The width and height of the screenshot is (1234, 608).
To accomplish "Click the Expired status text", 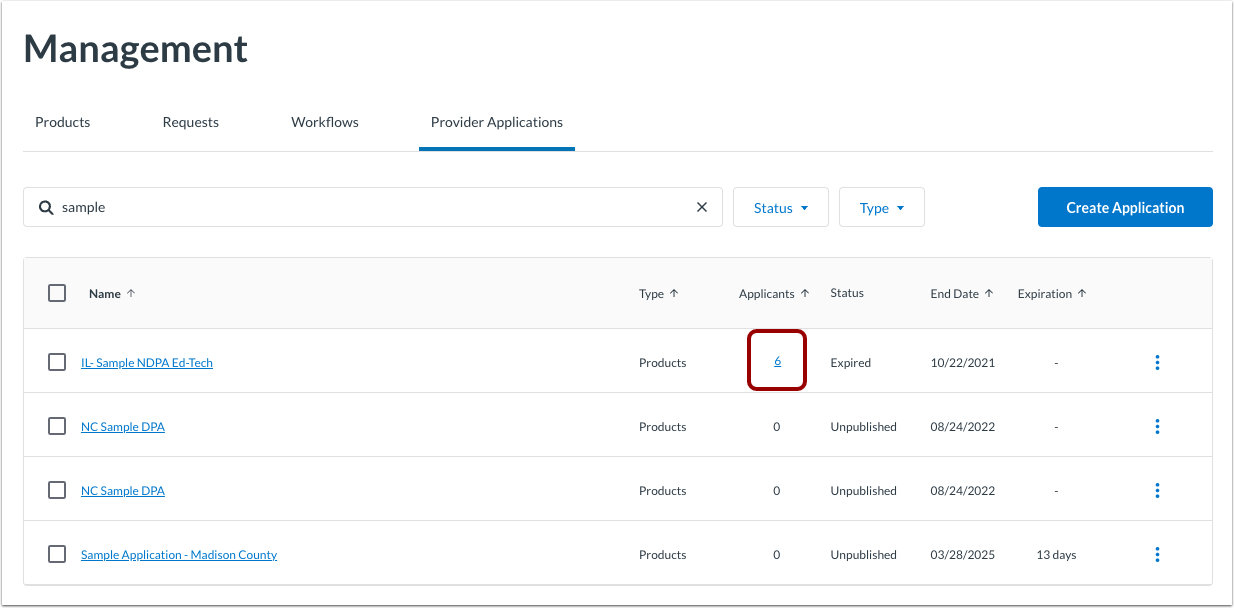I will [x=851, y=363].
